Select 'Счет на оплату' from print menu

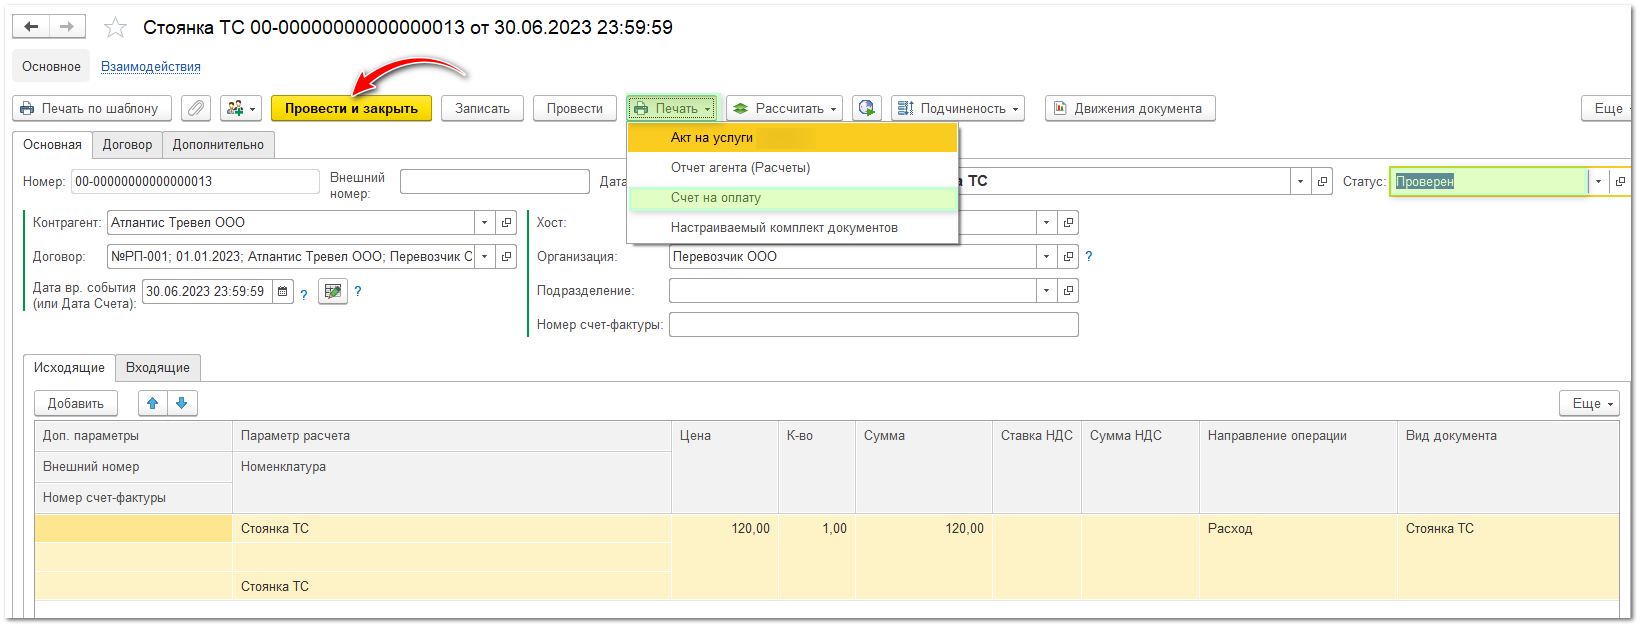click(x=716, y=198)
